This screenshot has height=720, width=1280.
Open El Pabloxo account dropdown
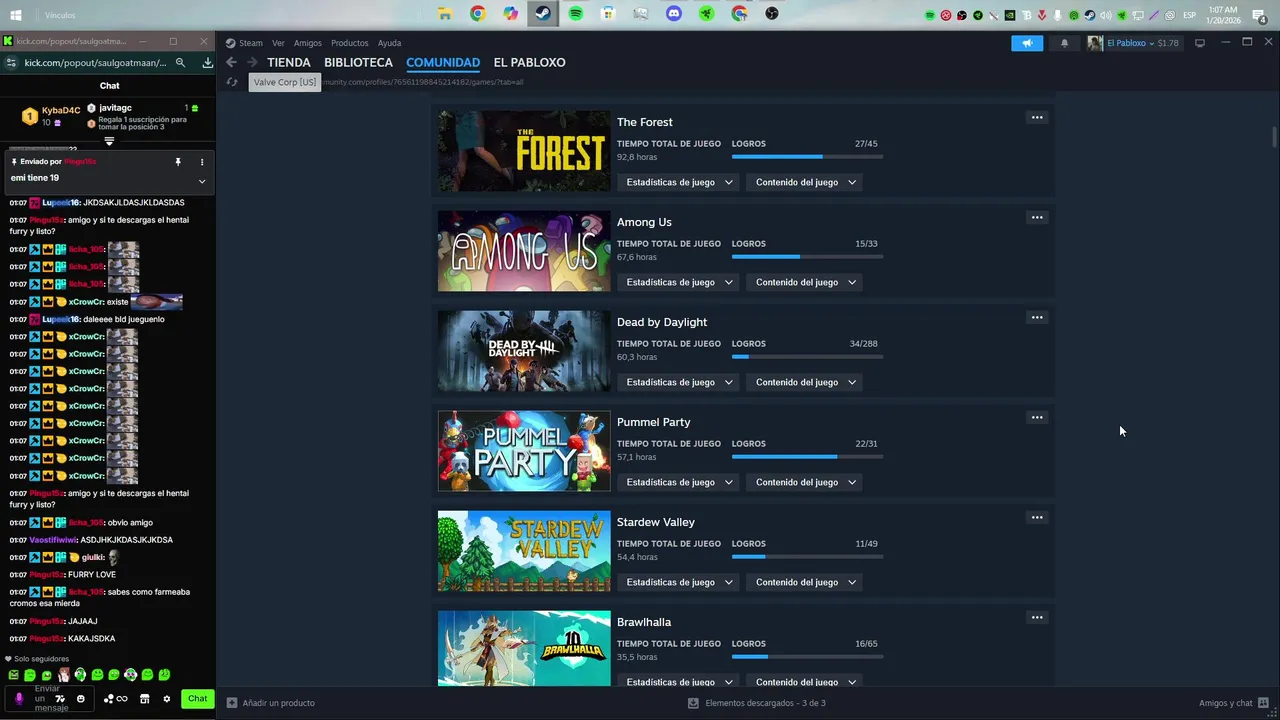click(1135, 43)
